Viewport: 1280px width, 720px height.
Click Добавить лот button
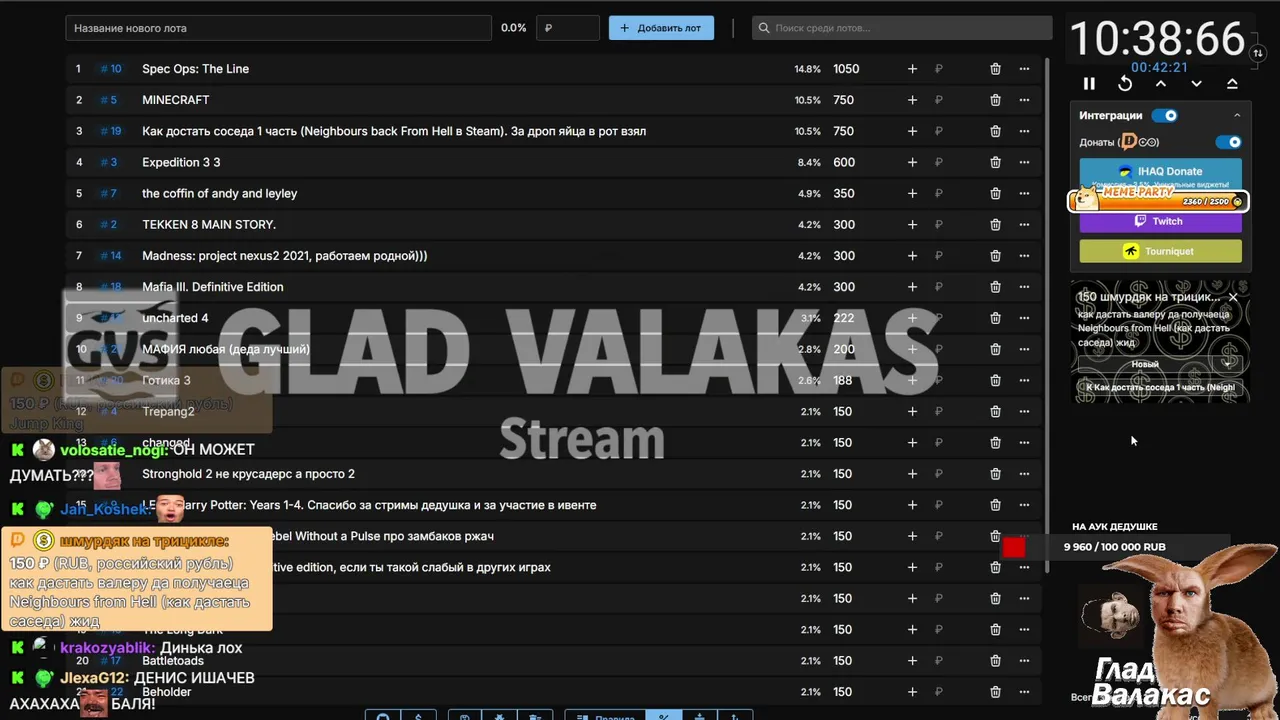tap(661, 28)
